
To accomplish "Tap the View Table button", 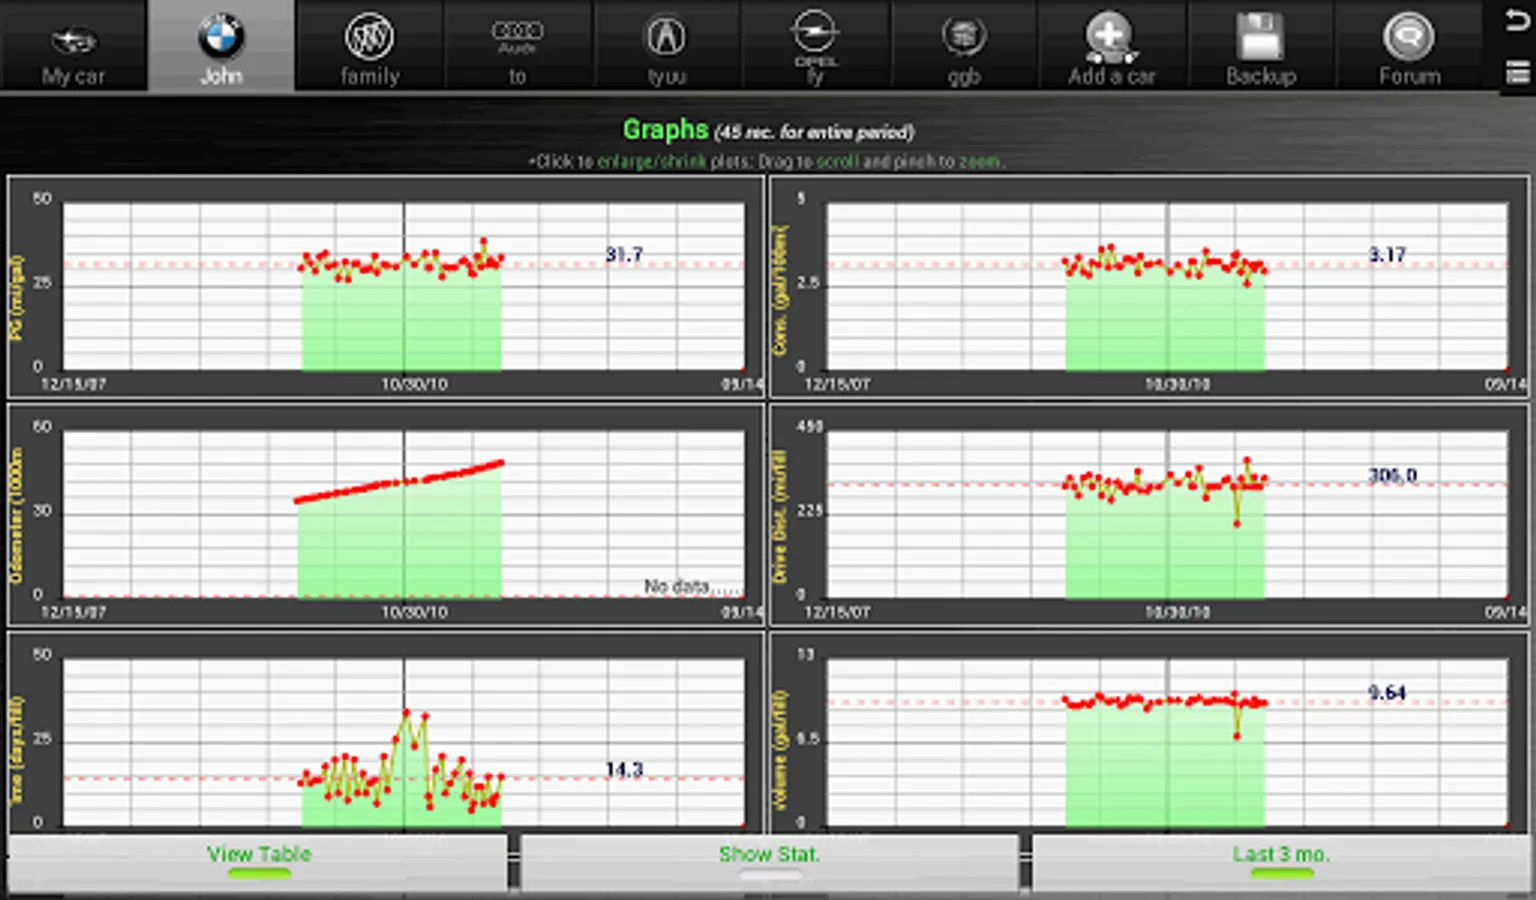I will (258, 861).
